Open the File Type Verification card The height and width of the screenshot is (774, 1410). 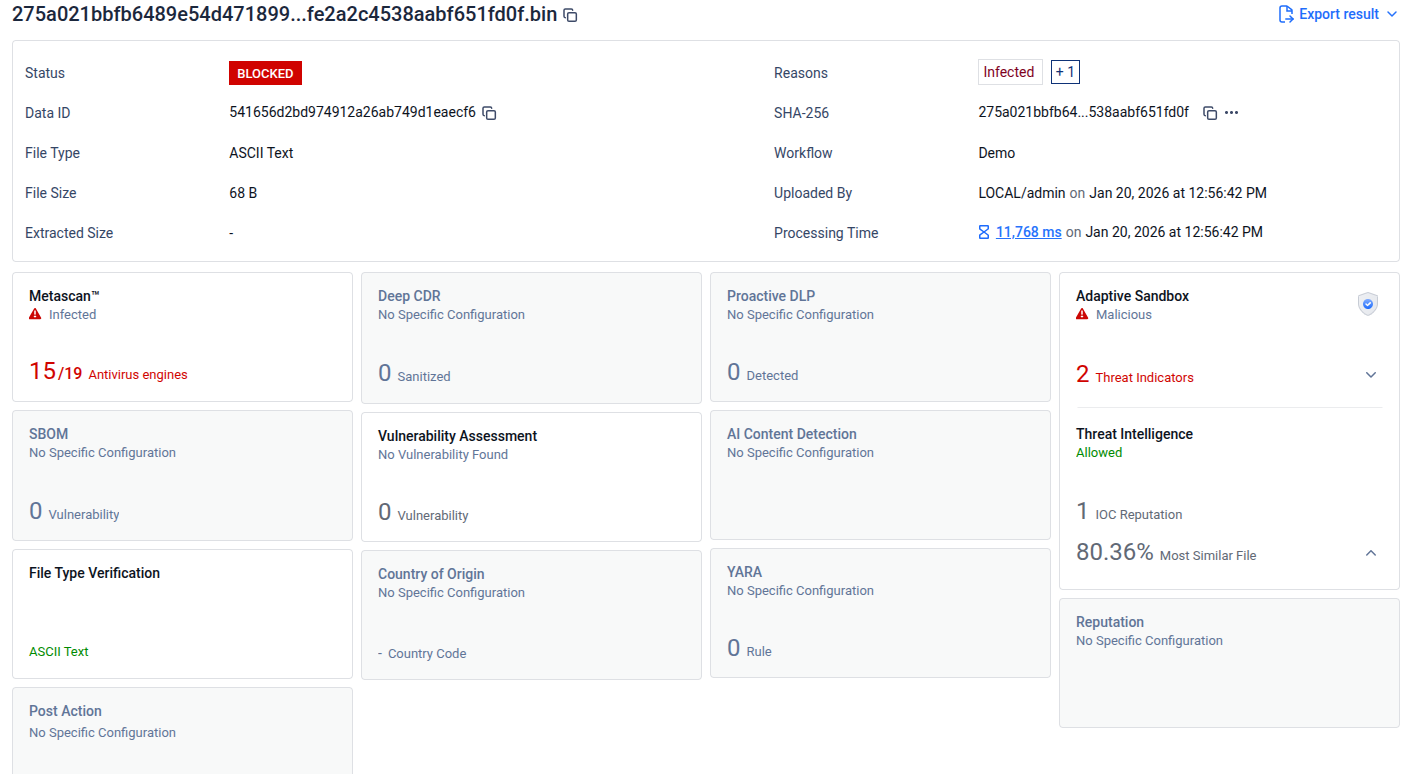(182, 613)
